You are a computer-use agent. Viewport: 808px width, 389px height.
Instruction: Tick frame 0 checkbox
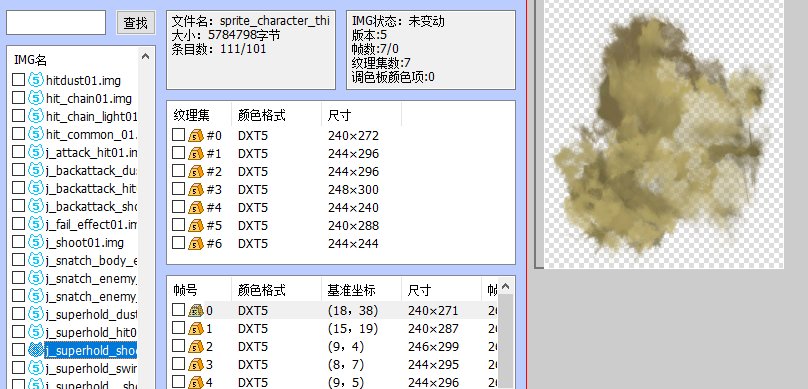[178, 310]
